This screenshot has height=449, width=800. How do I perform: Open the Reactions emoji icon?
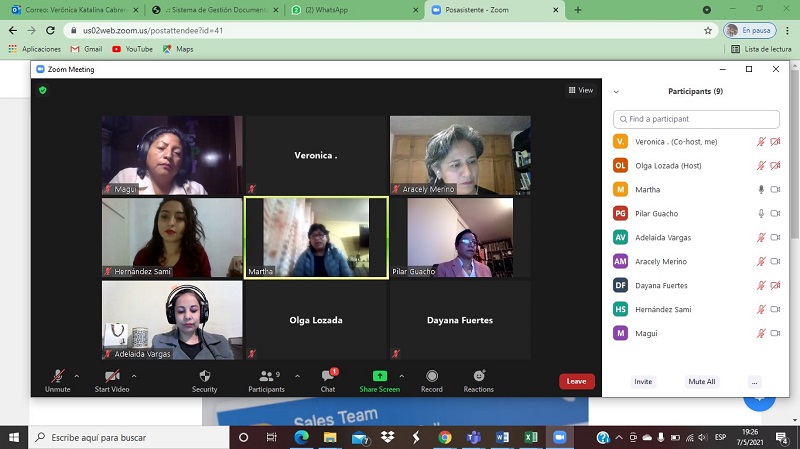click(478, 377)
